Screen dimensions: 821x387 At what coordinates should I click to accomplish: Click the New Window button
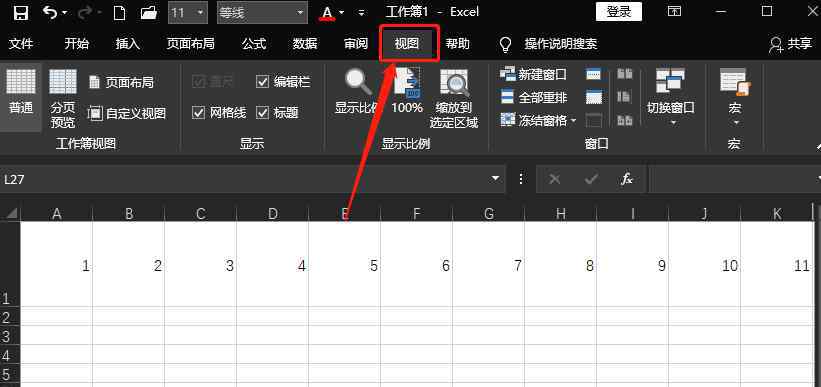pos(534,74)
